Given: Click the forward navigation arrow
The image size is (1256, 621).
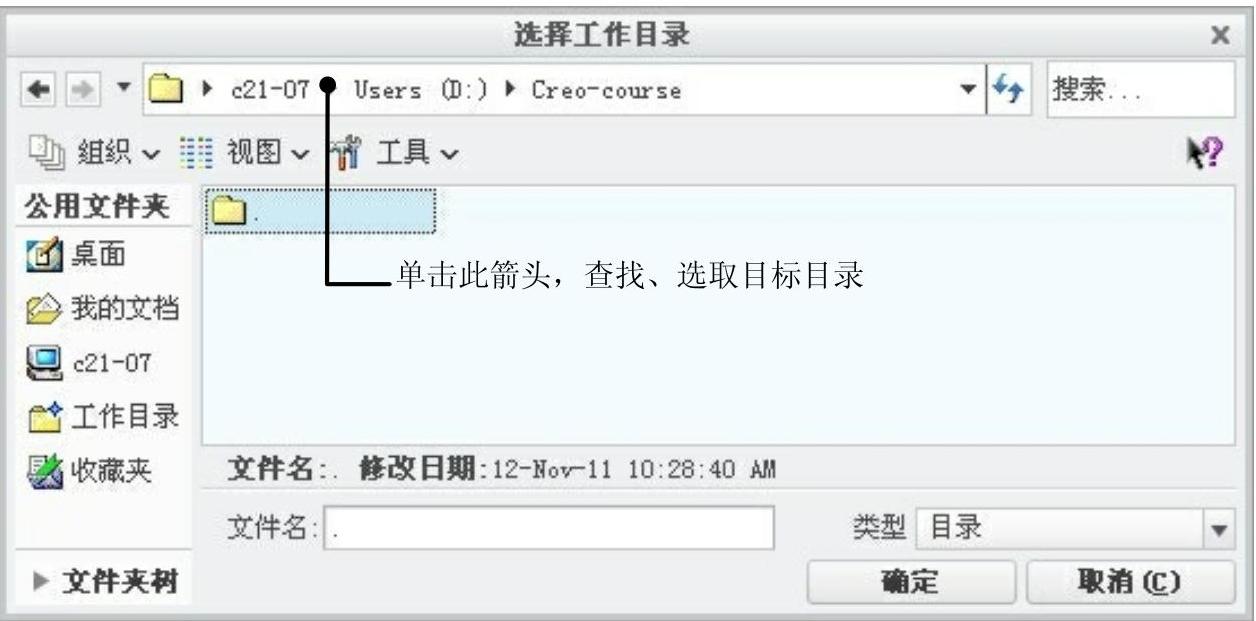Looking at the screenshot, I should (x=81, y=90).
